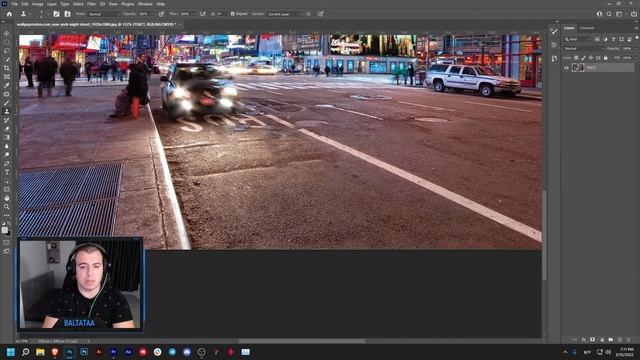Select the Eyedropper tool
This screenshot has width=640, height=360.
click(x=7, y=85)
